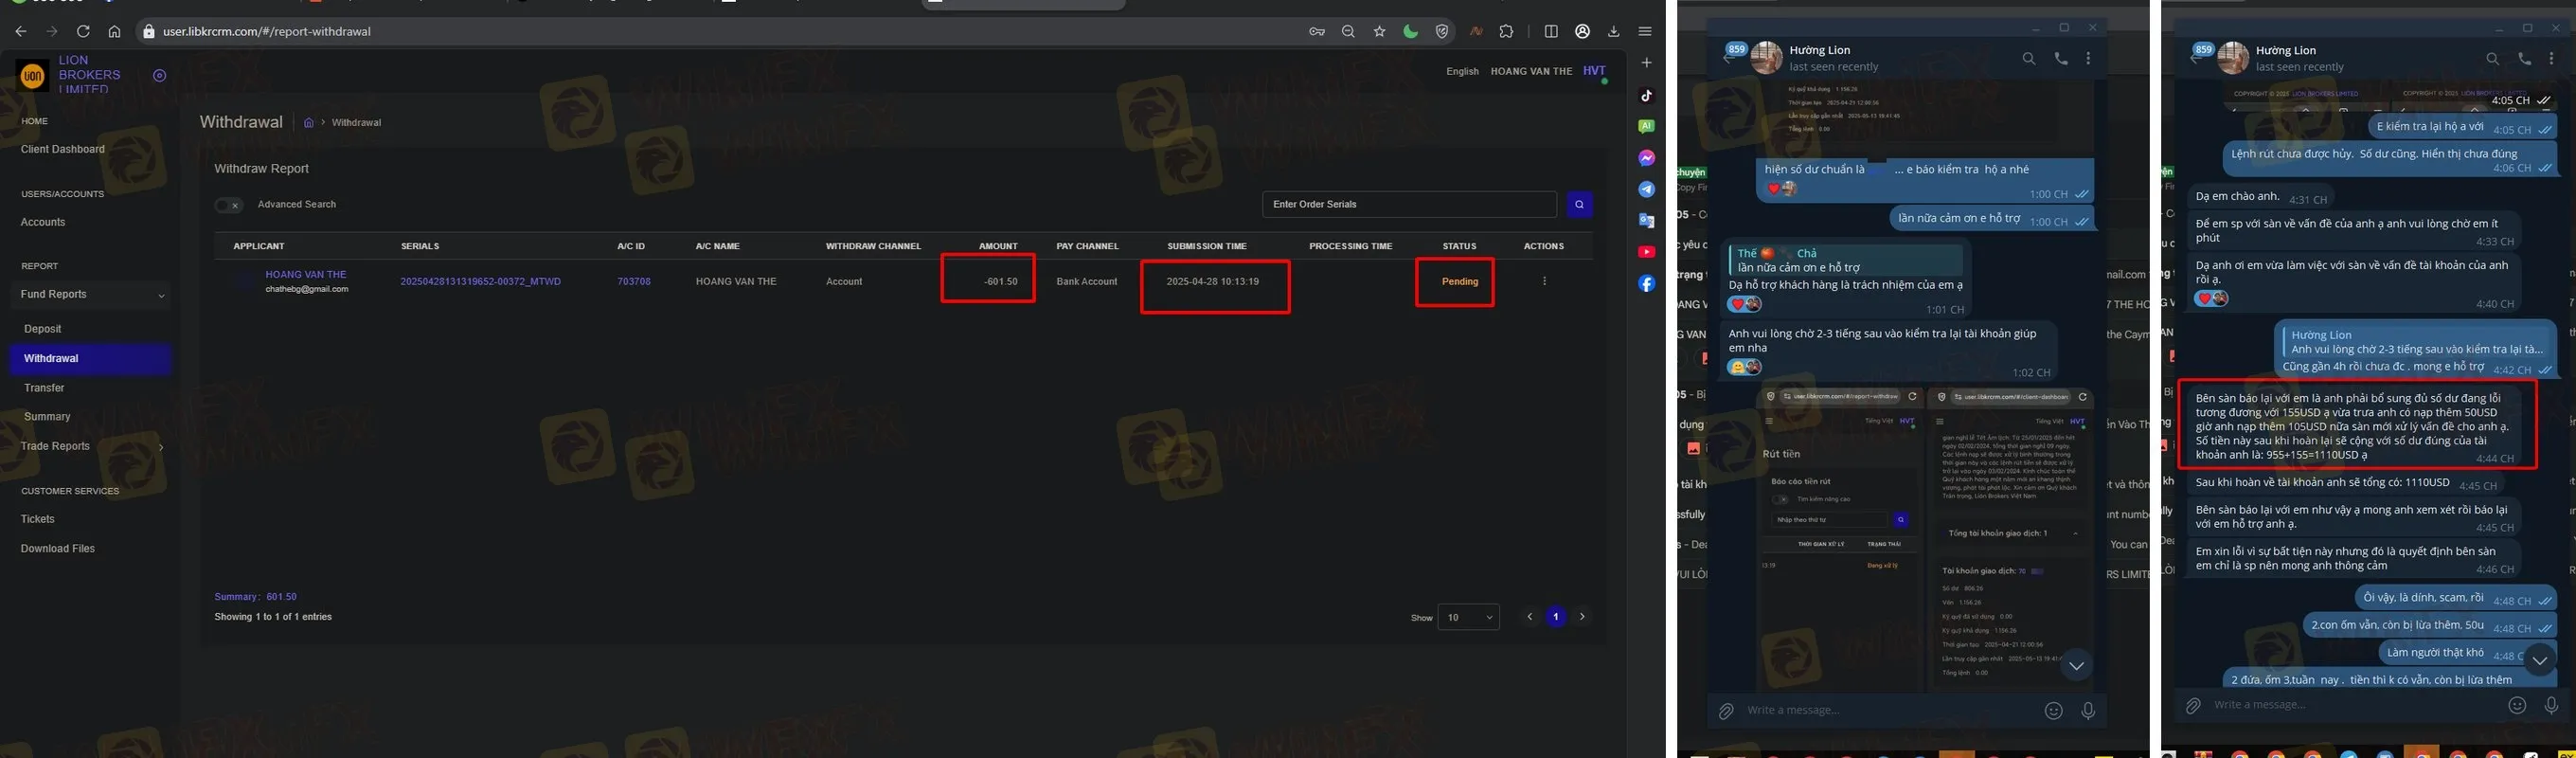Click the Lion Brokers logo
This screenshot has height=758, width=2576.
click(x=32, y=76)
